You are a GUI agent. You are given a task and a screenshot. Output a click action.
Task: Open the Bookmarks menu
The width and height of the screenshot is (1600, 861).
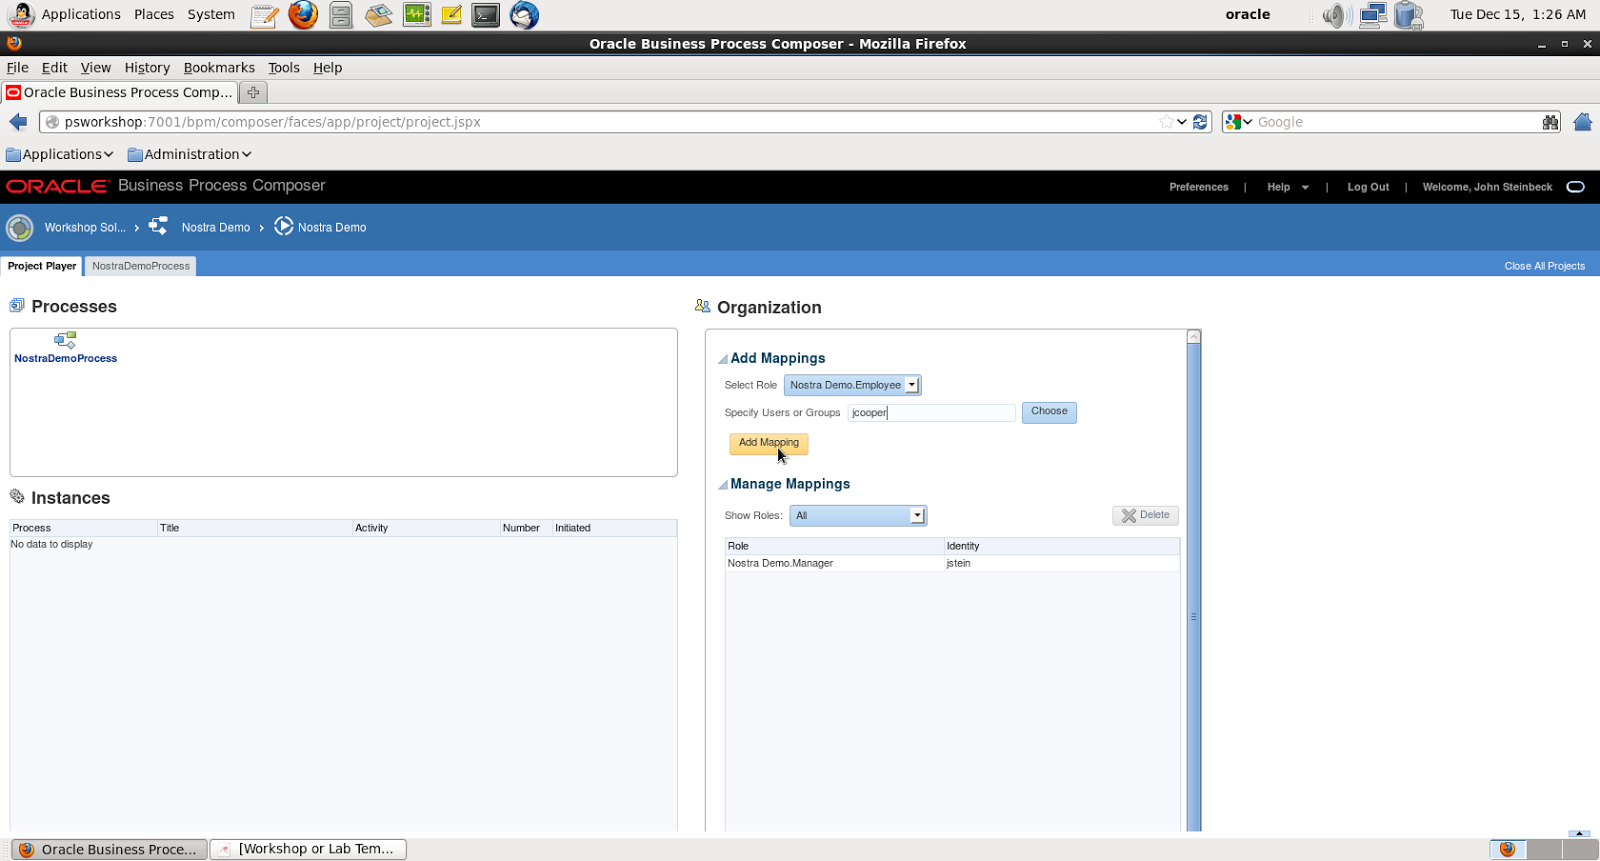click(219, 68)
